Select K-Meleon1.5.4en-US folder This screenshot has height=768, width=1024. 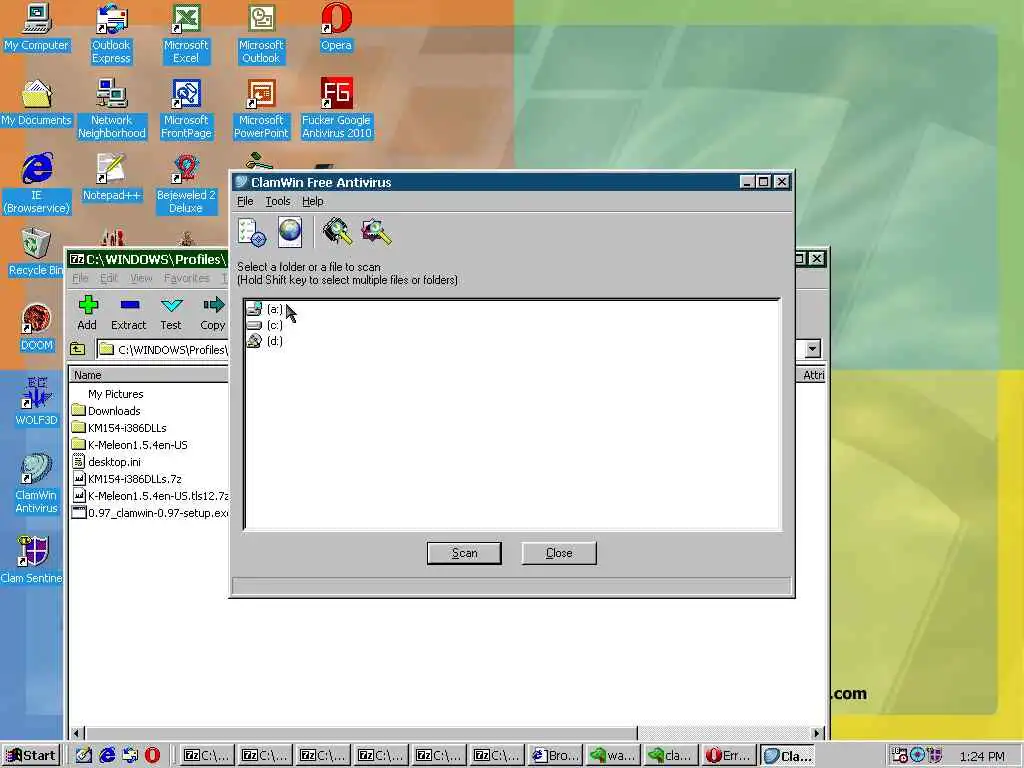(130, 445)
